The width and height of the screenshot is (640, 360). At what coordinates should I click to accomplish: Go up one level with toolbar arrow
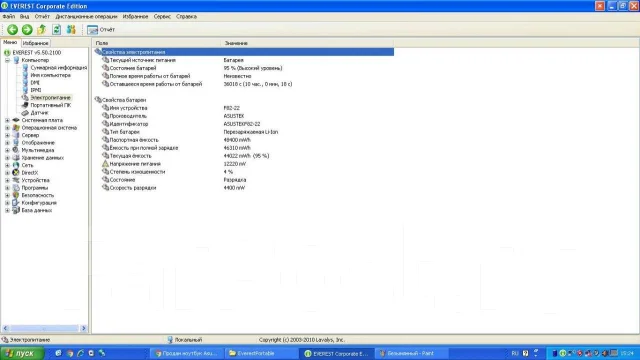point(41,29)
